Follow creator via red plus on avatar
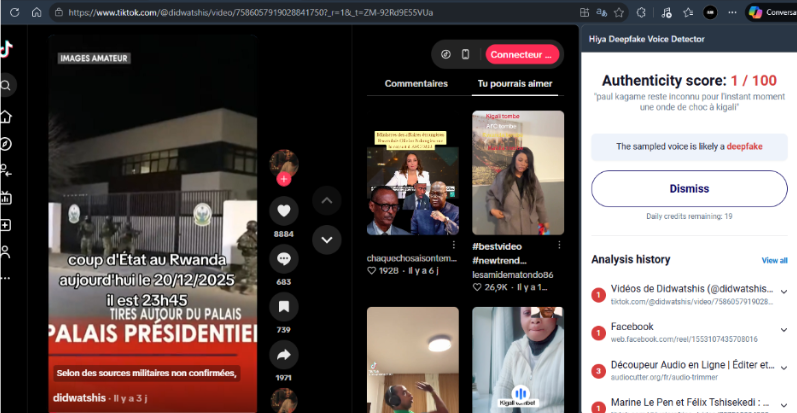797x413 pixels. point(284,179)
